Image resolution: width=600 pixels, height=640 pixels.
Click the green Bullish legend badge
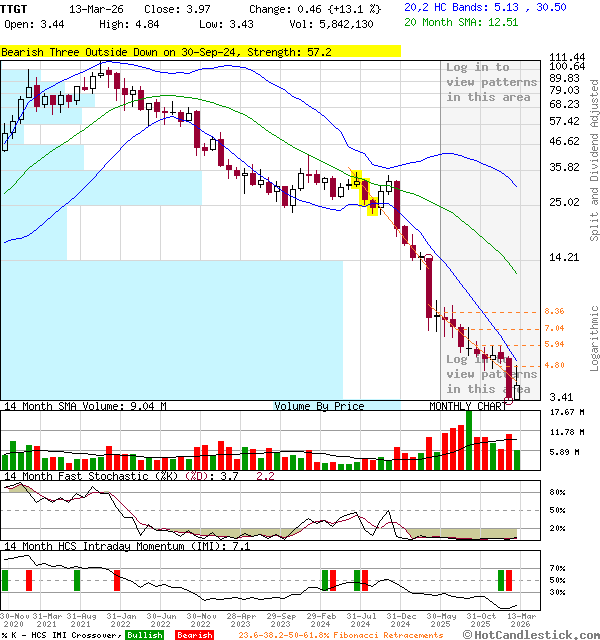pyautogui.click(x=145, y=634)
